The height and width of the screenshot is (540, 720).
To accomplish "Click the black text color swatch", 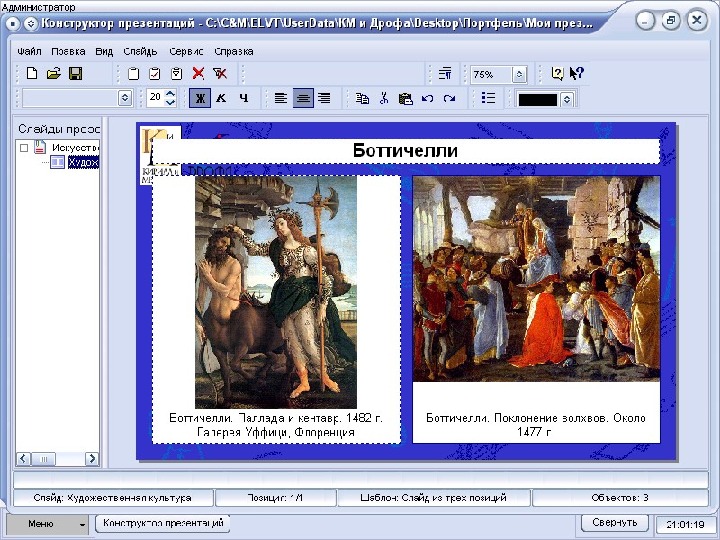I will 537,100.
